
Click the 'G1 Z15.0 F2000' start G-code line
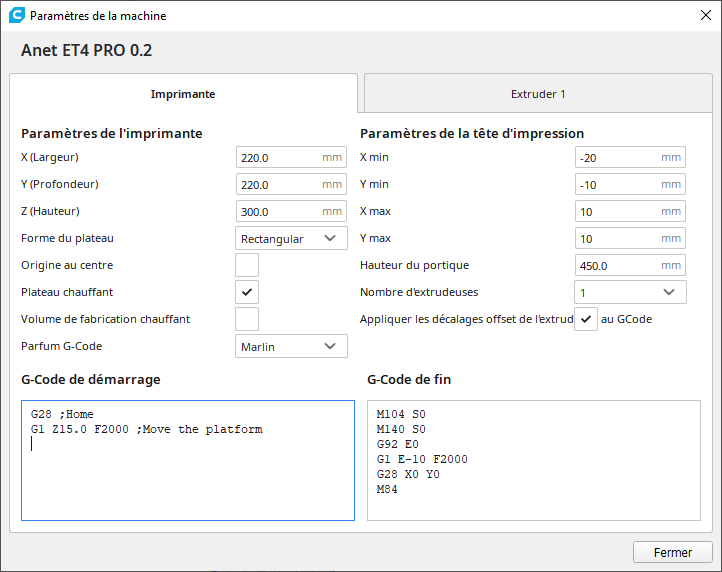point(147,429)
